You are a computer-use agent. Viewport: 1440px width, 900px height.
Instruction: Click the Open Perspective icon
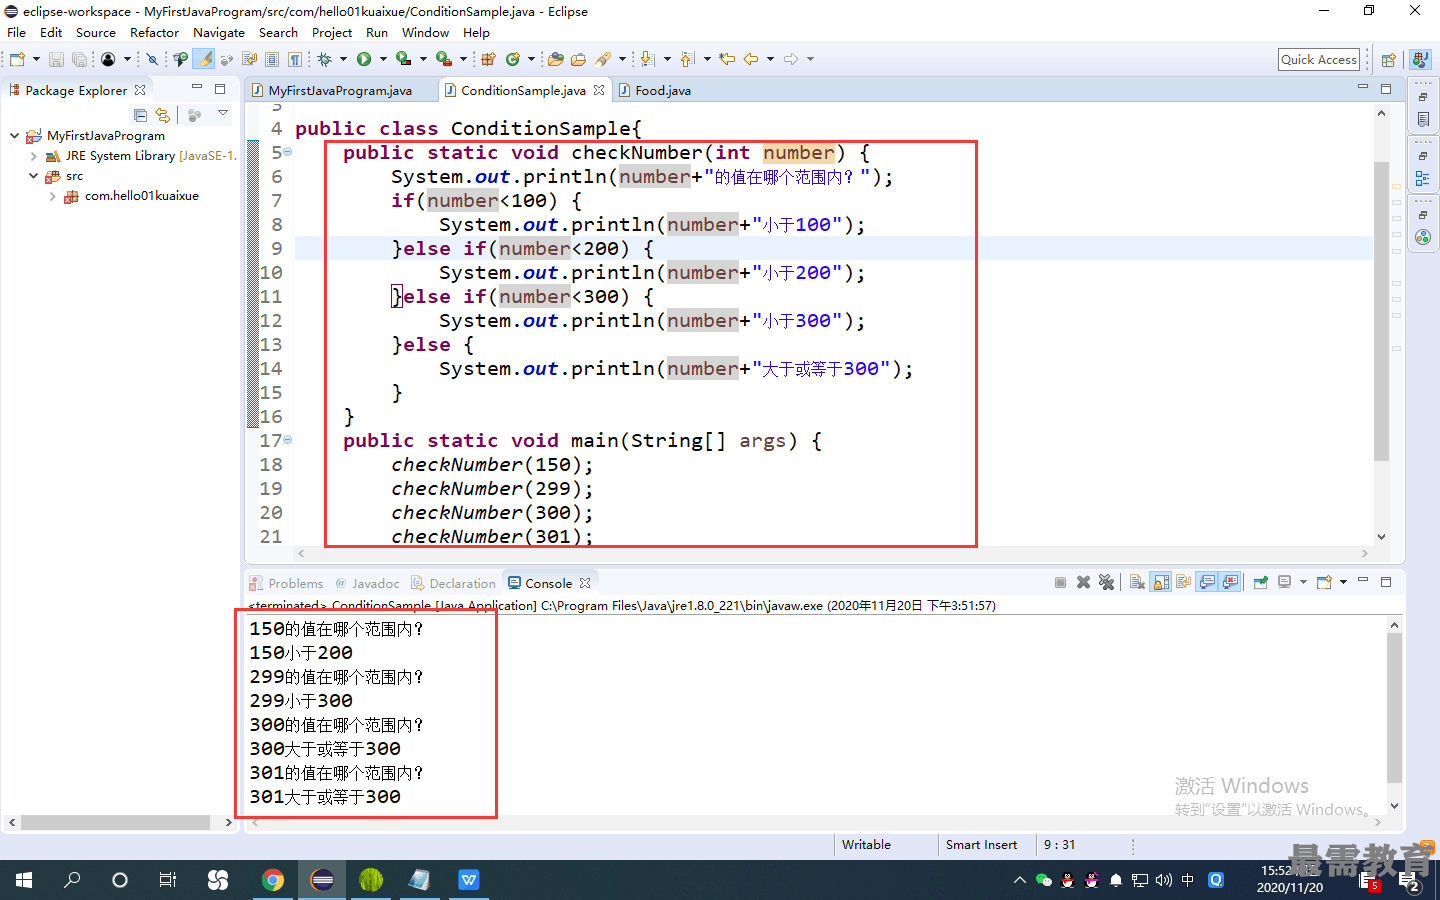pyautogui.click(x=1388, y=60)
